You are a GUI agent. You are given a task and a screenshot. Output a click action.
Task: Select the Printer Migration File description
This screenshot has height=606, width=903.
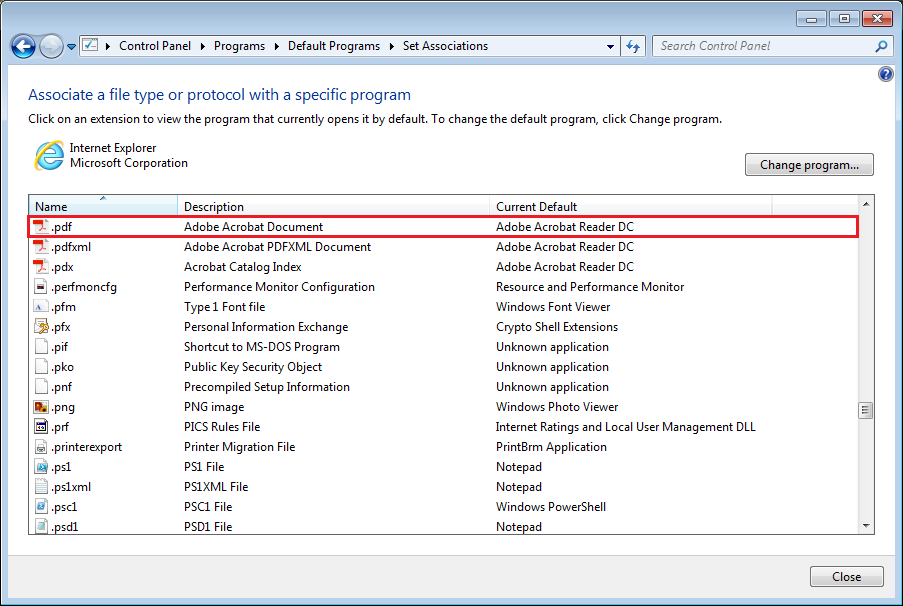pyautogui.click(x=240, y=447)
